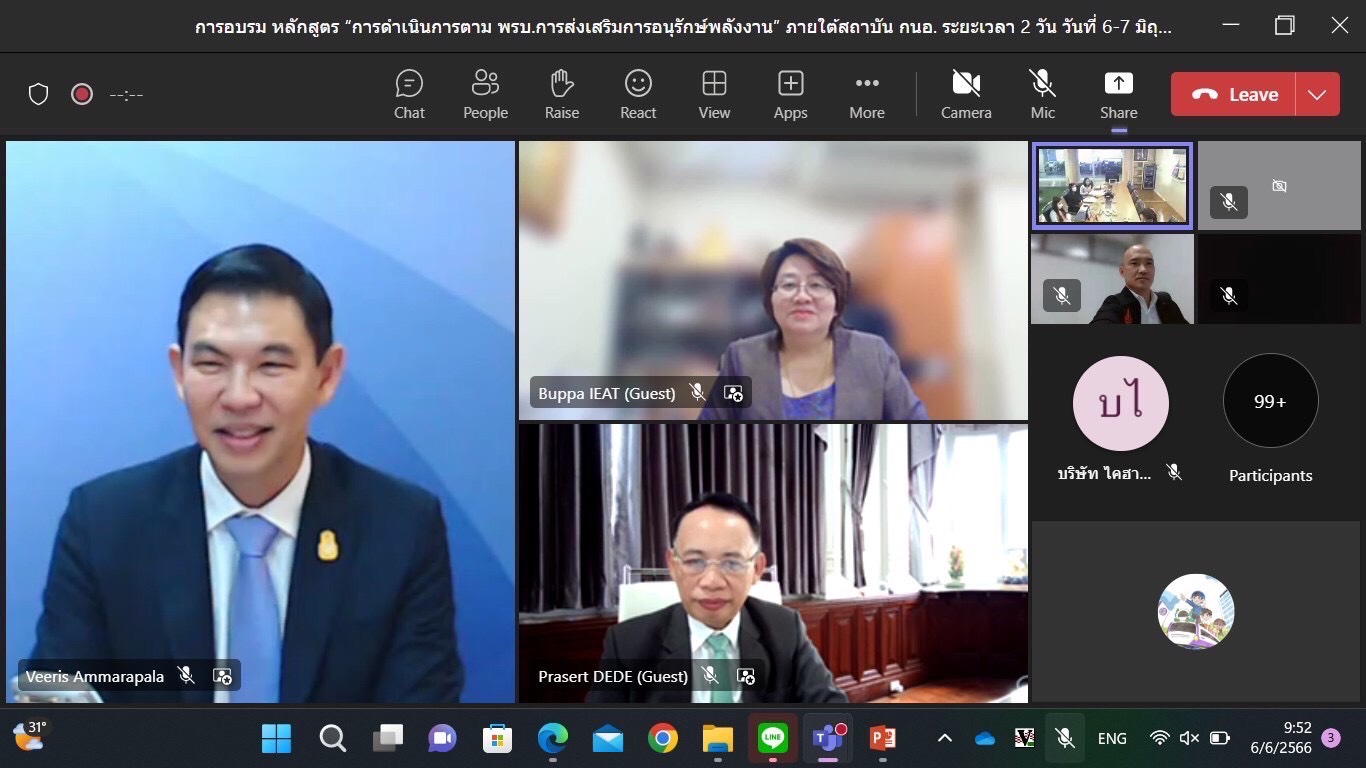The height and width of the screenshot is (768, 1366).
Task: Click the ENG language indicator
Action: tap(1112, 738)
